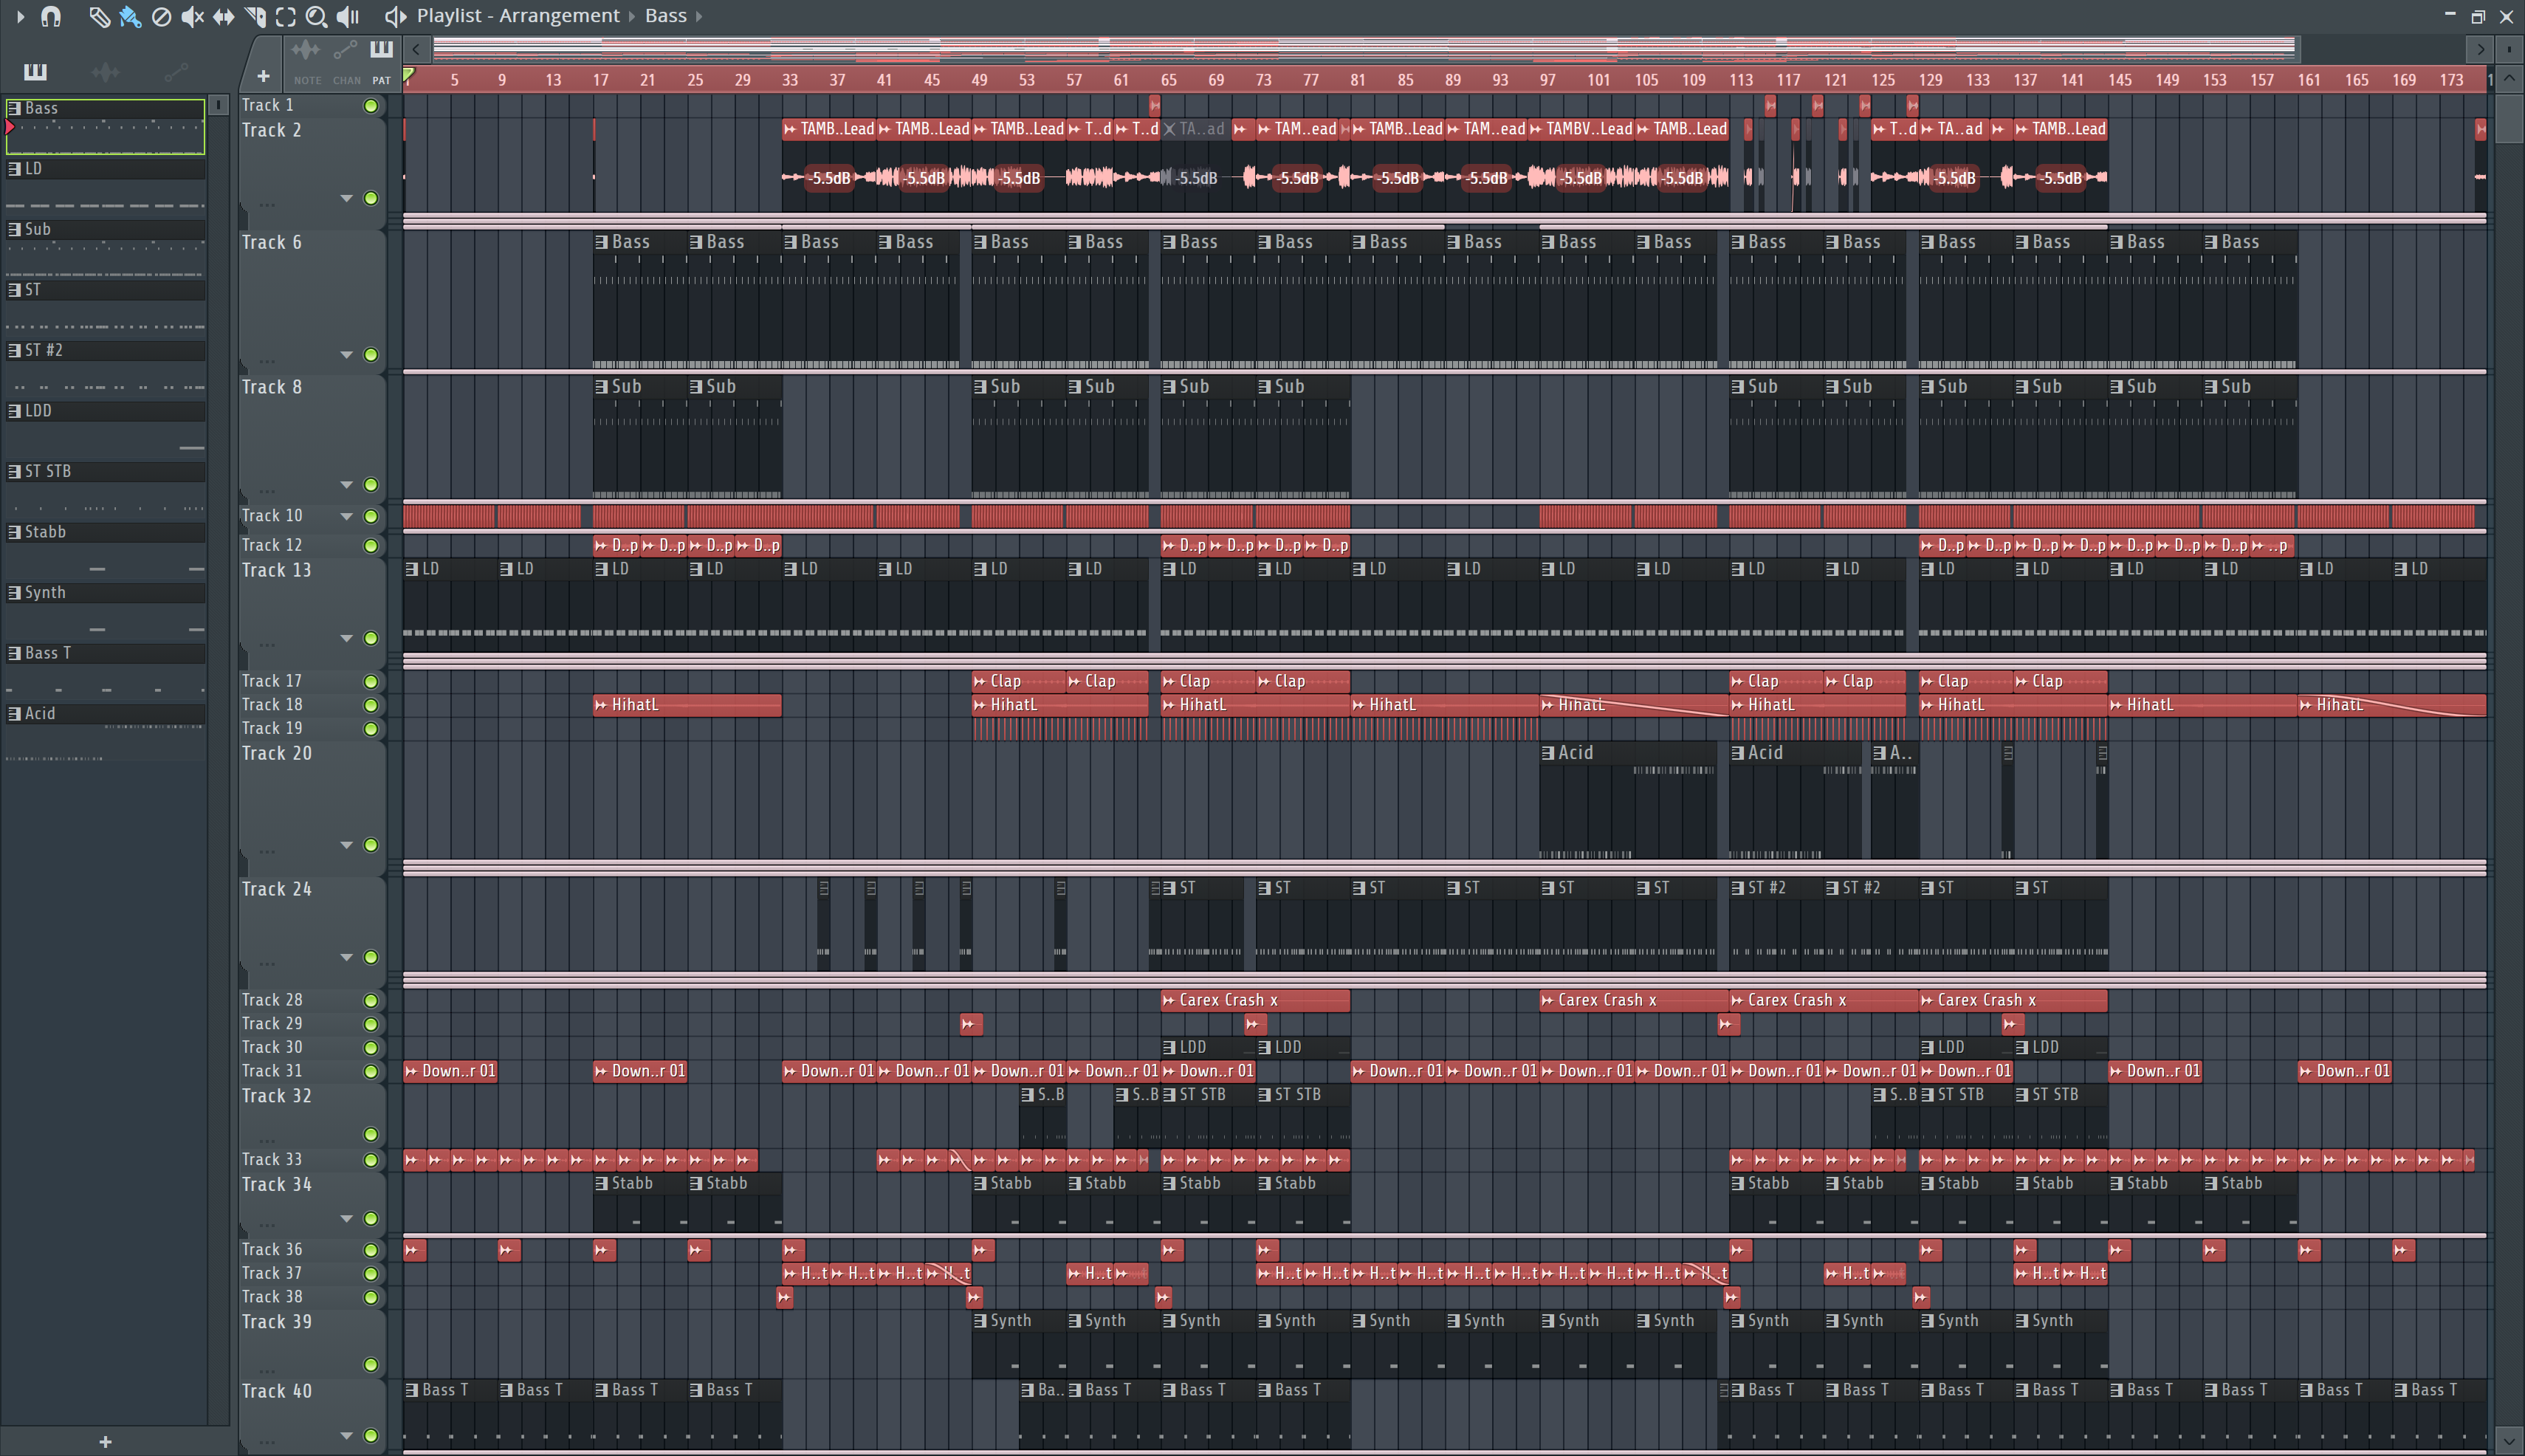Select the Mute tool
The height and width of the screenshot is (1456, 2525).
point(192,16)
